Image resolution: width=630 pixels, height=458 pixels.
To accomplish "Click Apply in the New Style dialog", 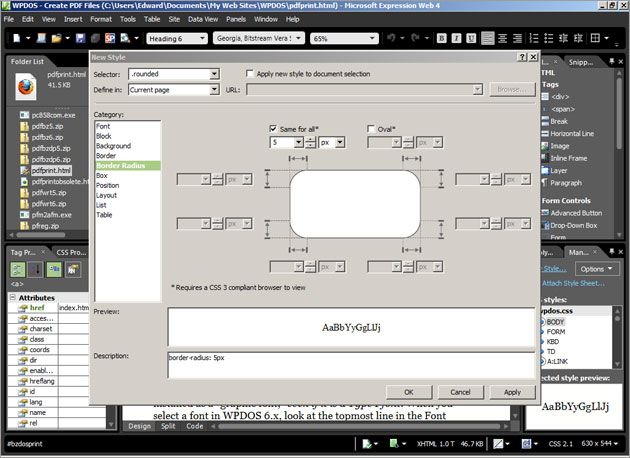I will point(512,392).
